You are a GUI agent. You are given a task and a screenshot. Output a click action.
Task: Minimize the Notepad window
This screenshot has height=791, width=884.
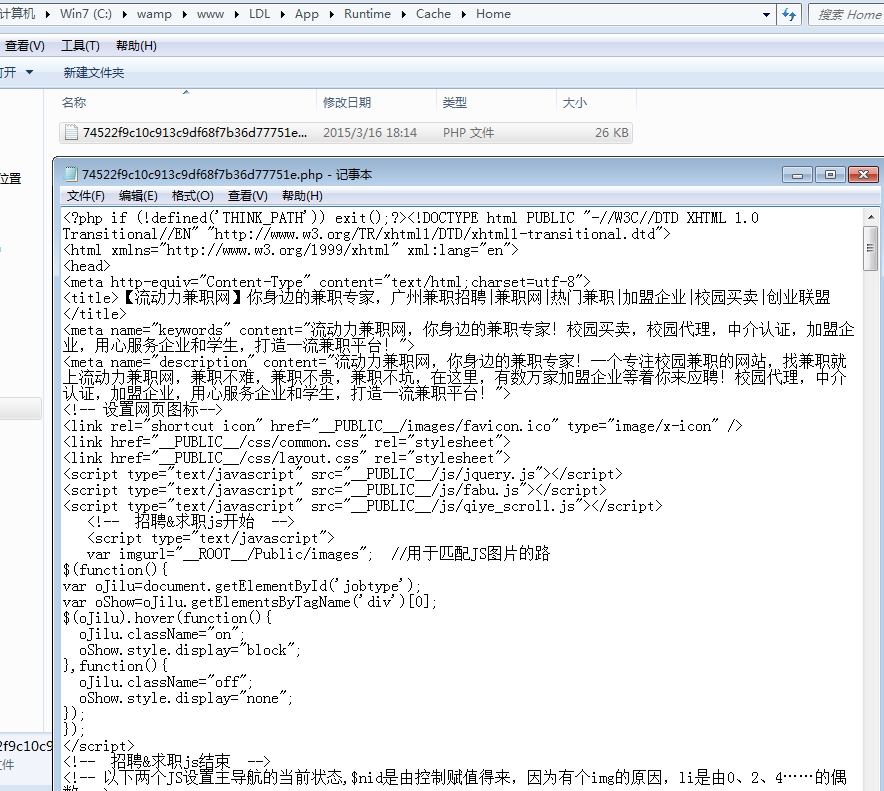pos(797,175)
